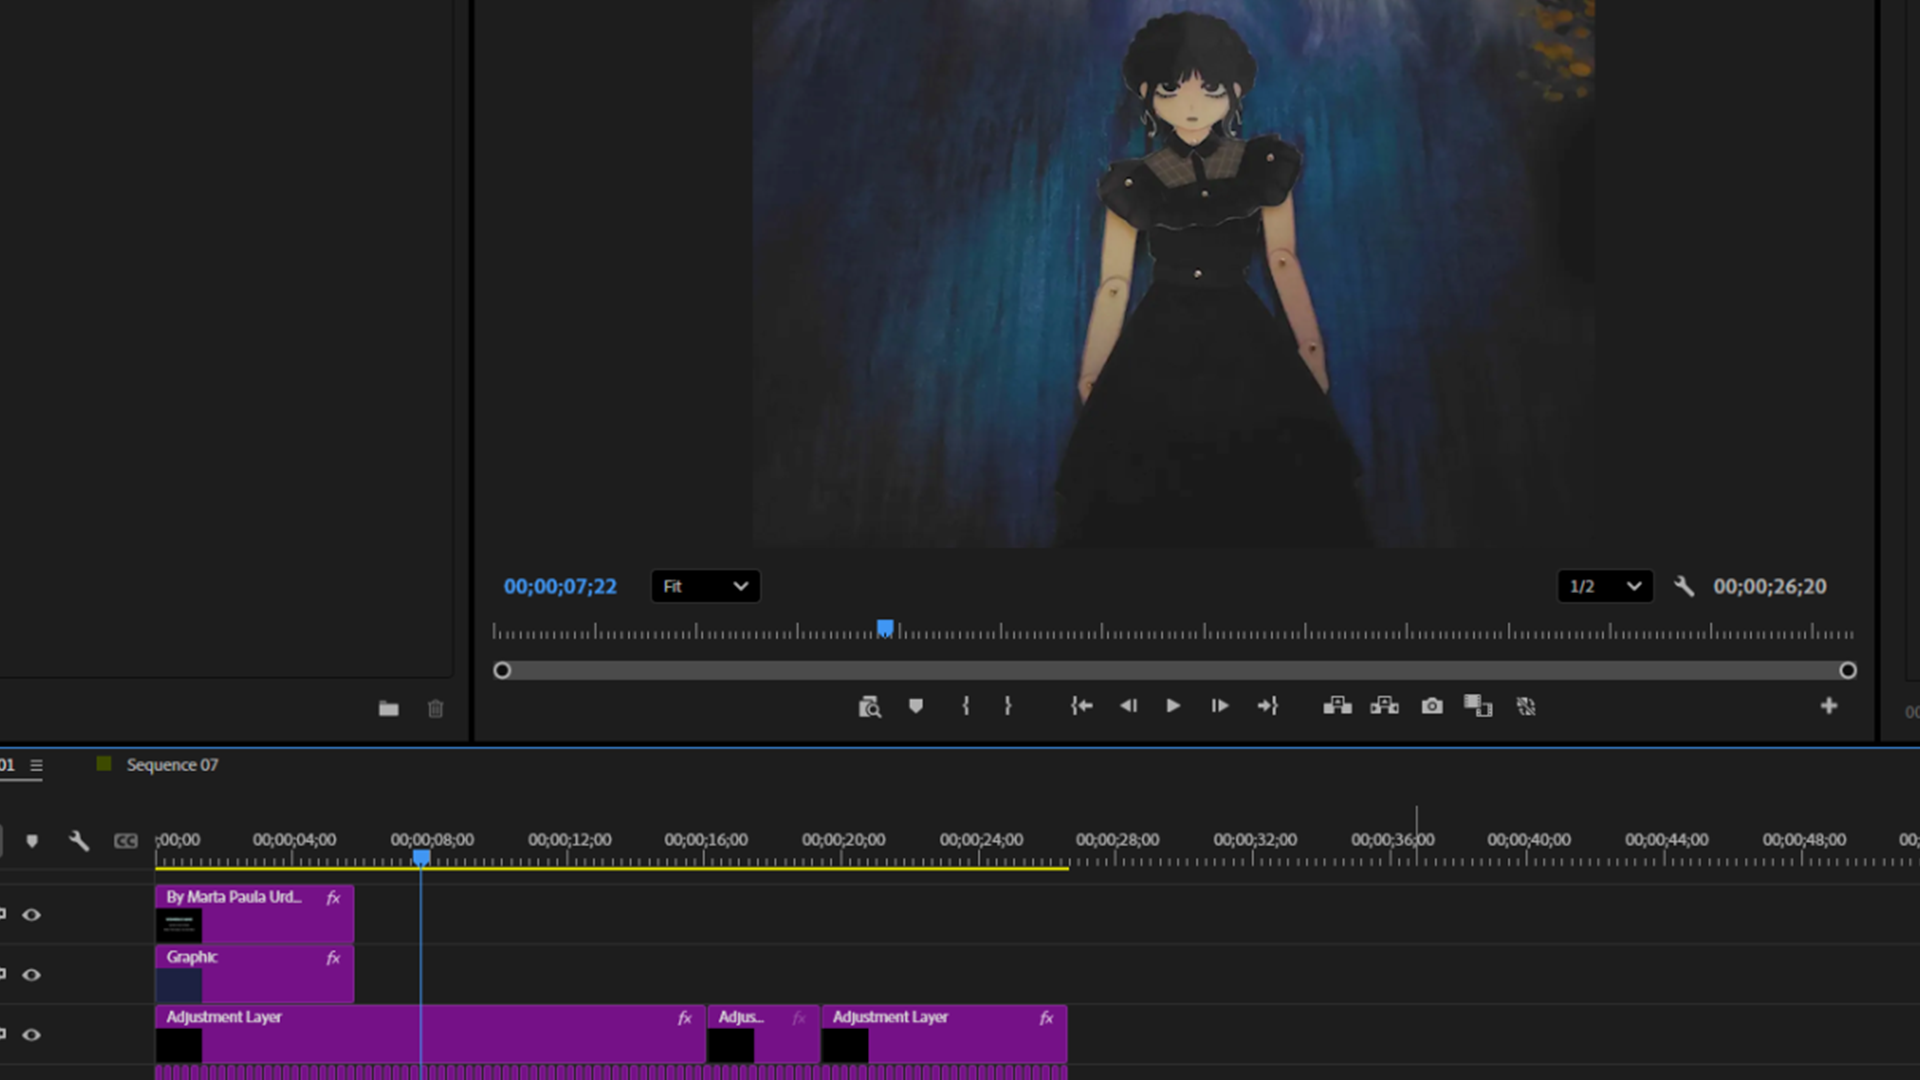Toggle eye of Adjustment Layer track
The height and width of the screenshot is (1080, 1920).
pyautogui.click(x=32, y=1035)
